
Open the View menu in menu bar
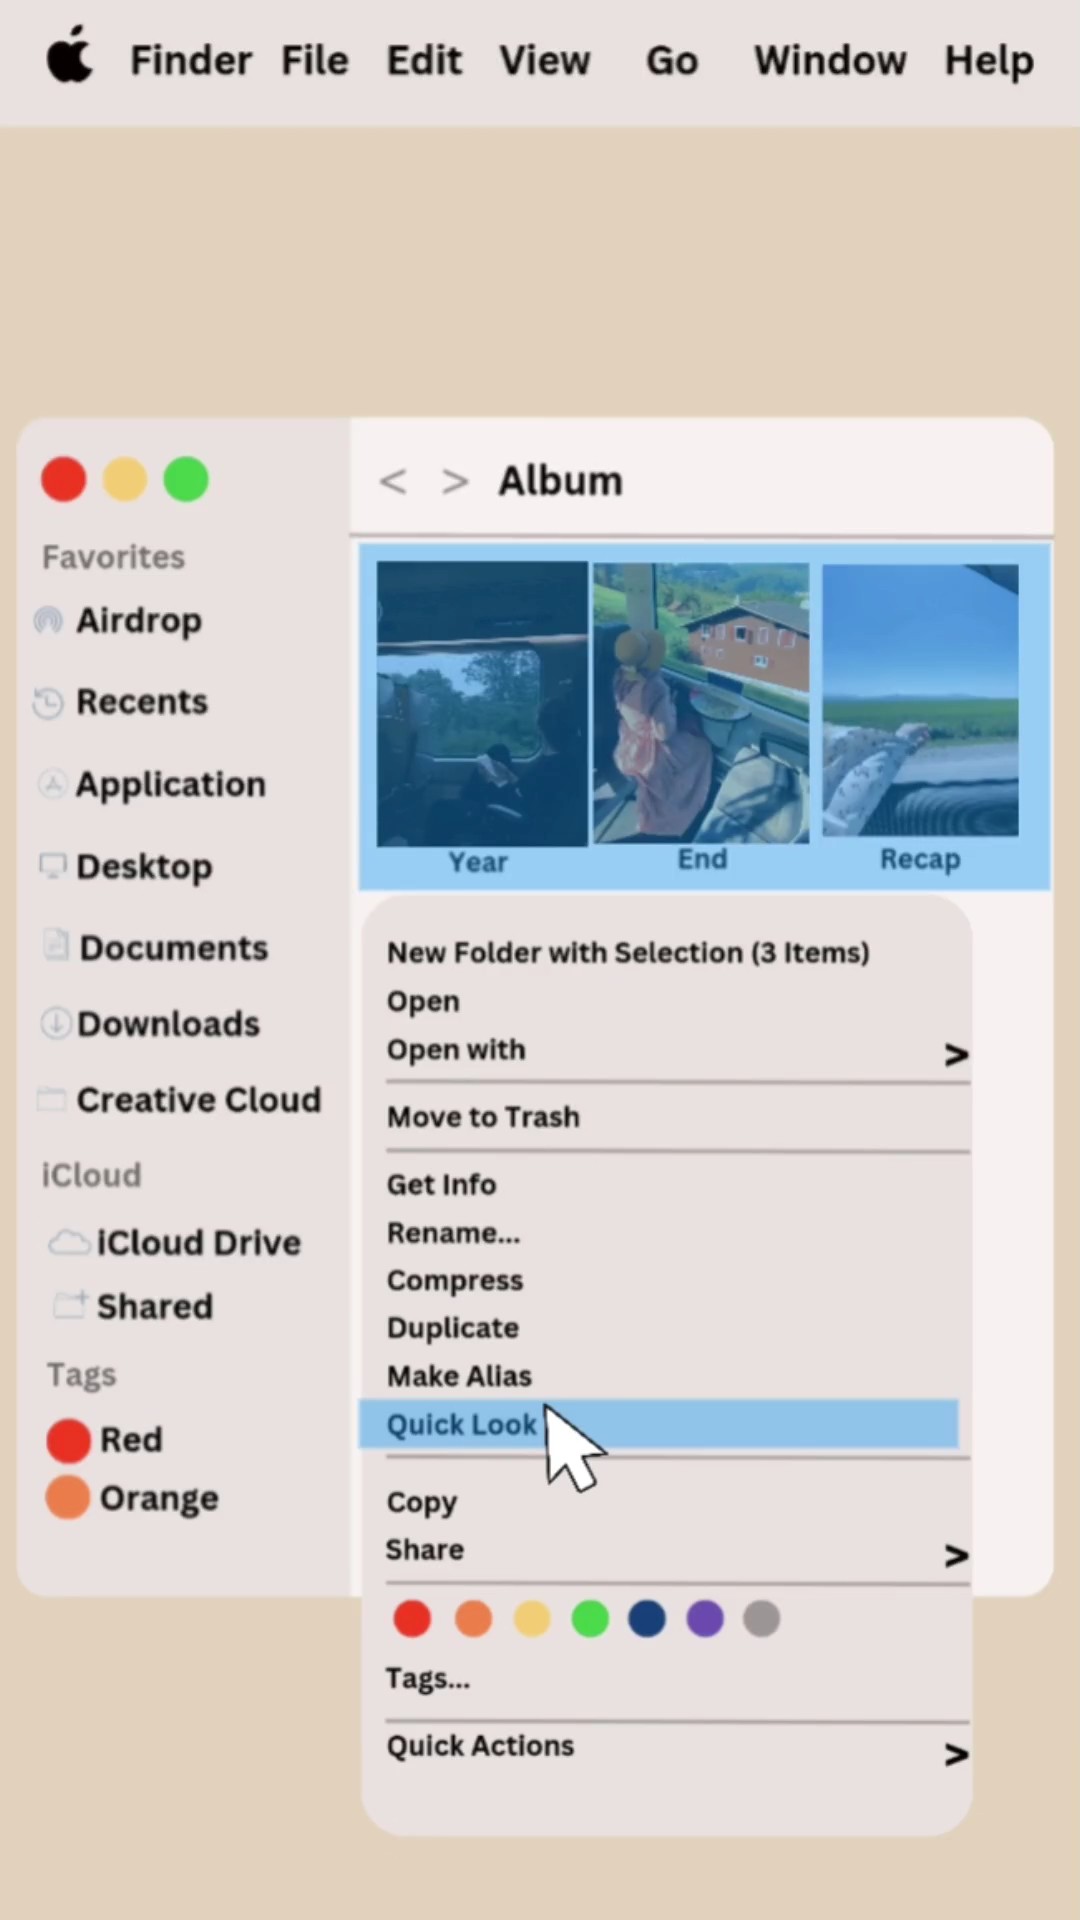coord(545,61)
